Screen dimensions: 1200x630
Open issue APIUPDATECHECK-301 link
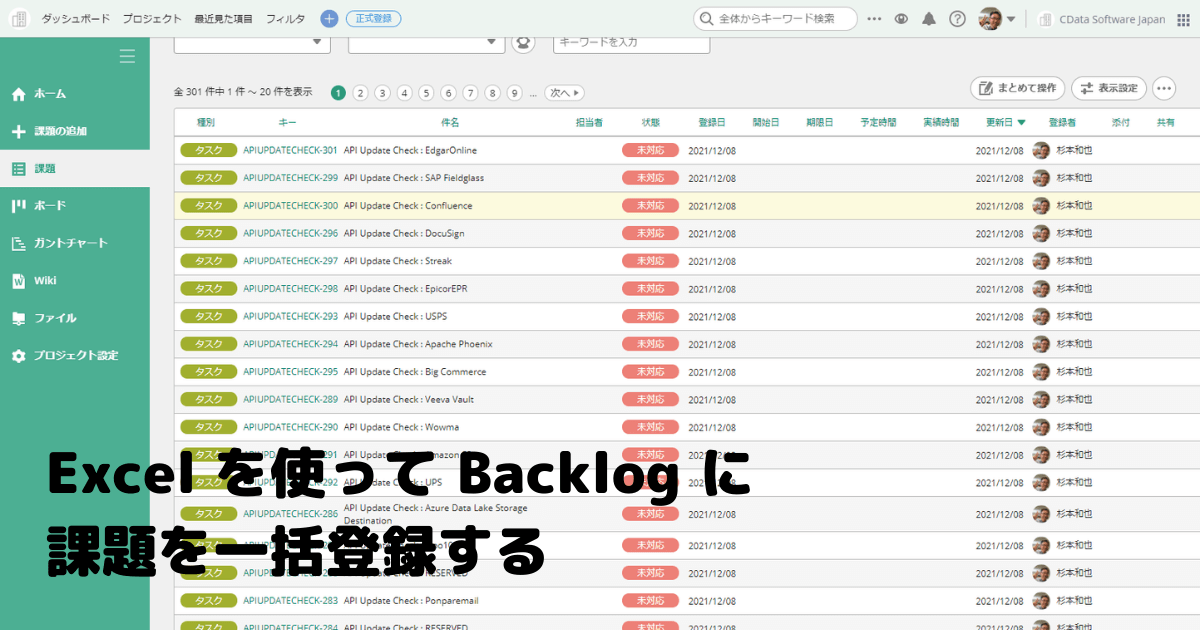pos(290,150)
